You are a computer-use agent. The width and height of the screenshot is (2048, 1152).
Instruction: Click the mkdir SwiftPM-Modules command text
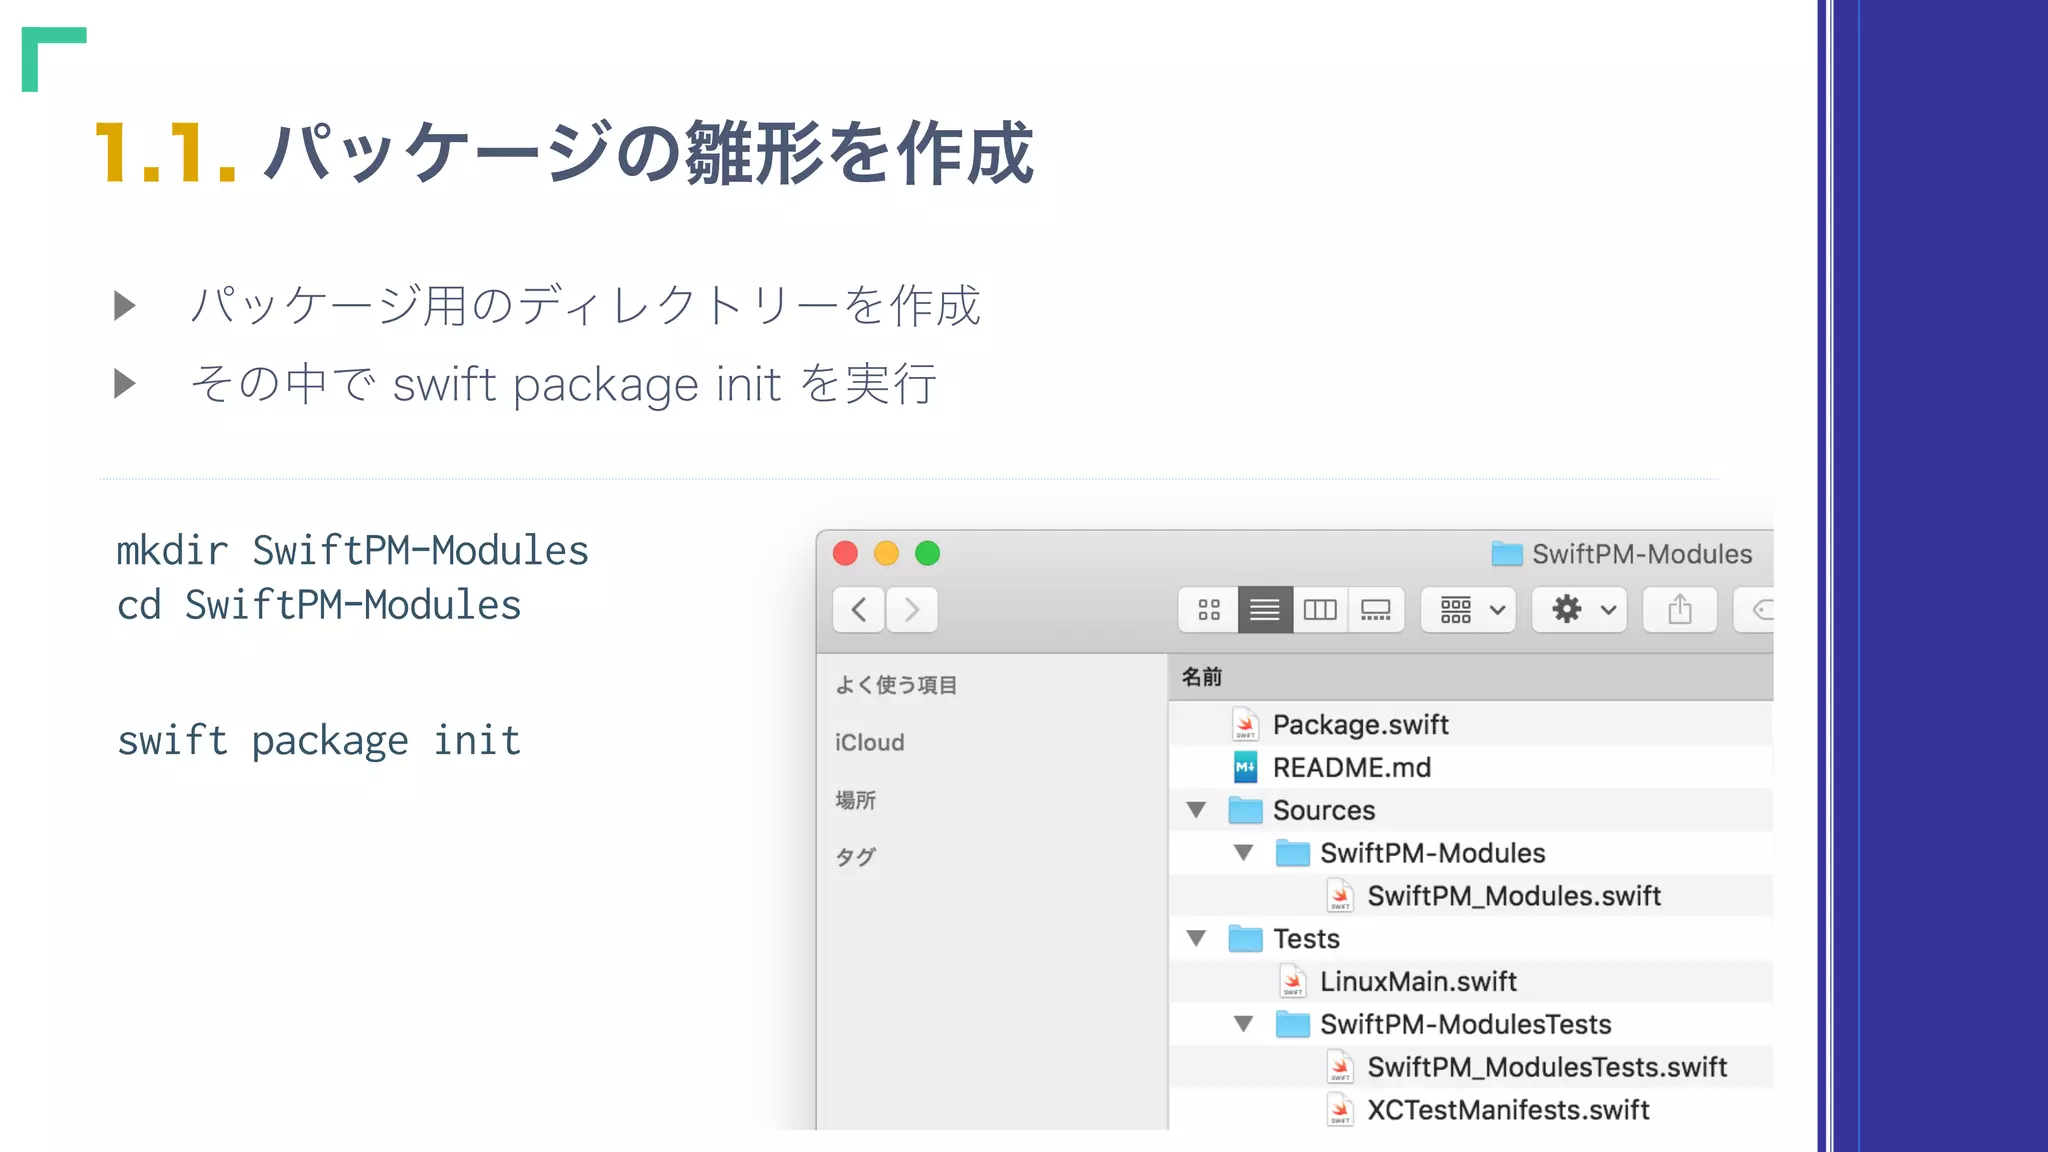coord(352,551)
